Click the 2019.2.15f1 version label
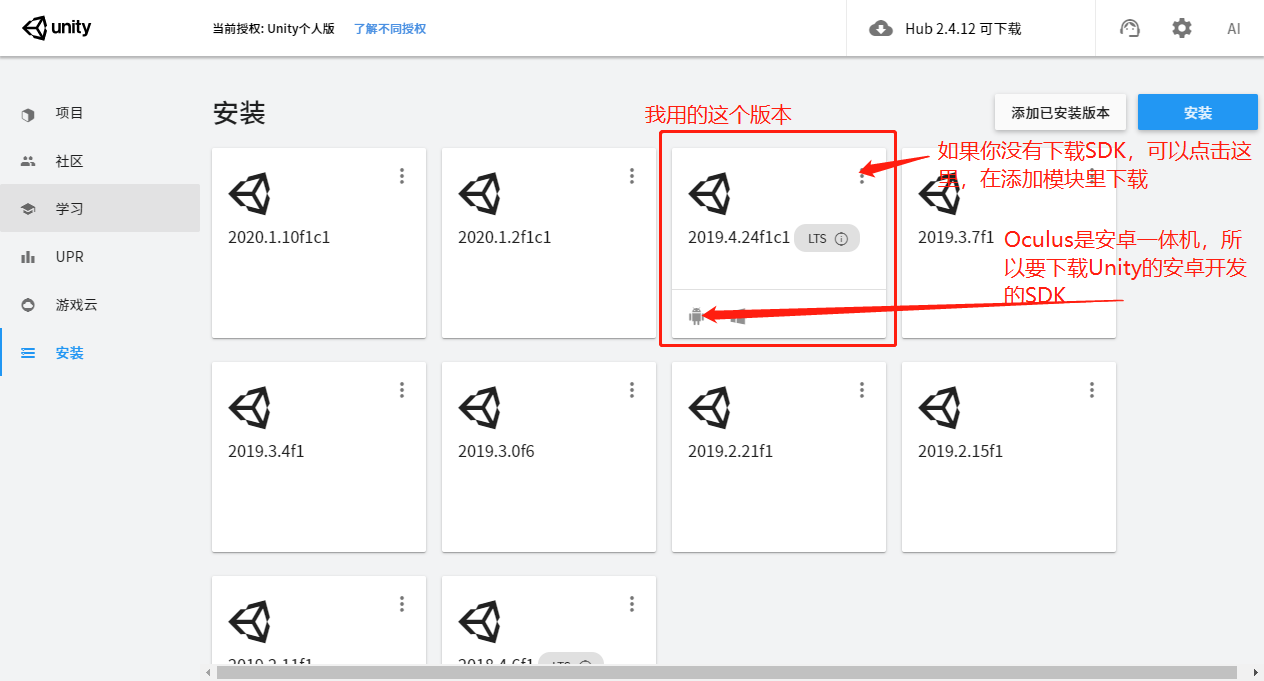Viewport: 1264px width, 681px height. (x=960, y=452)
